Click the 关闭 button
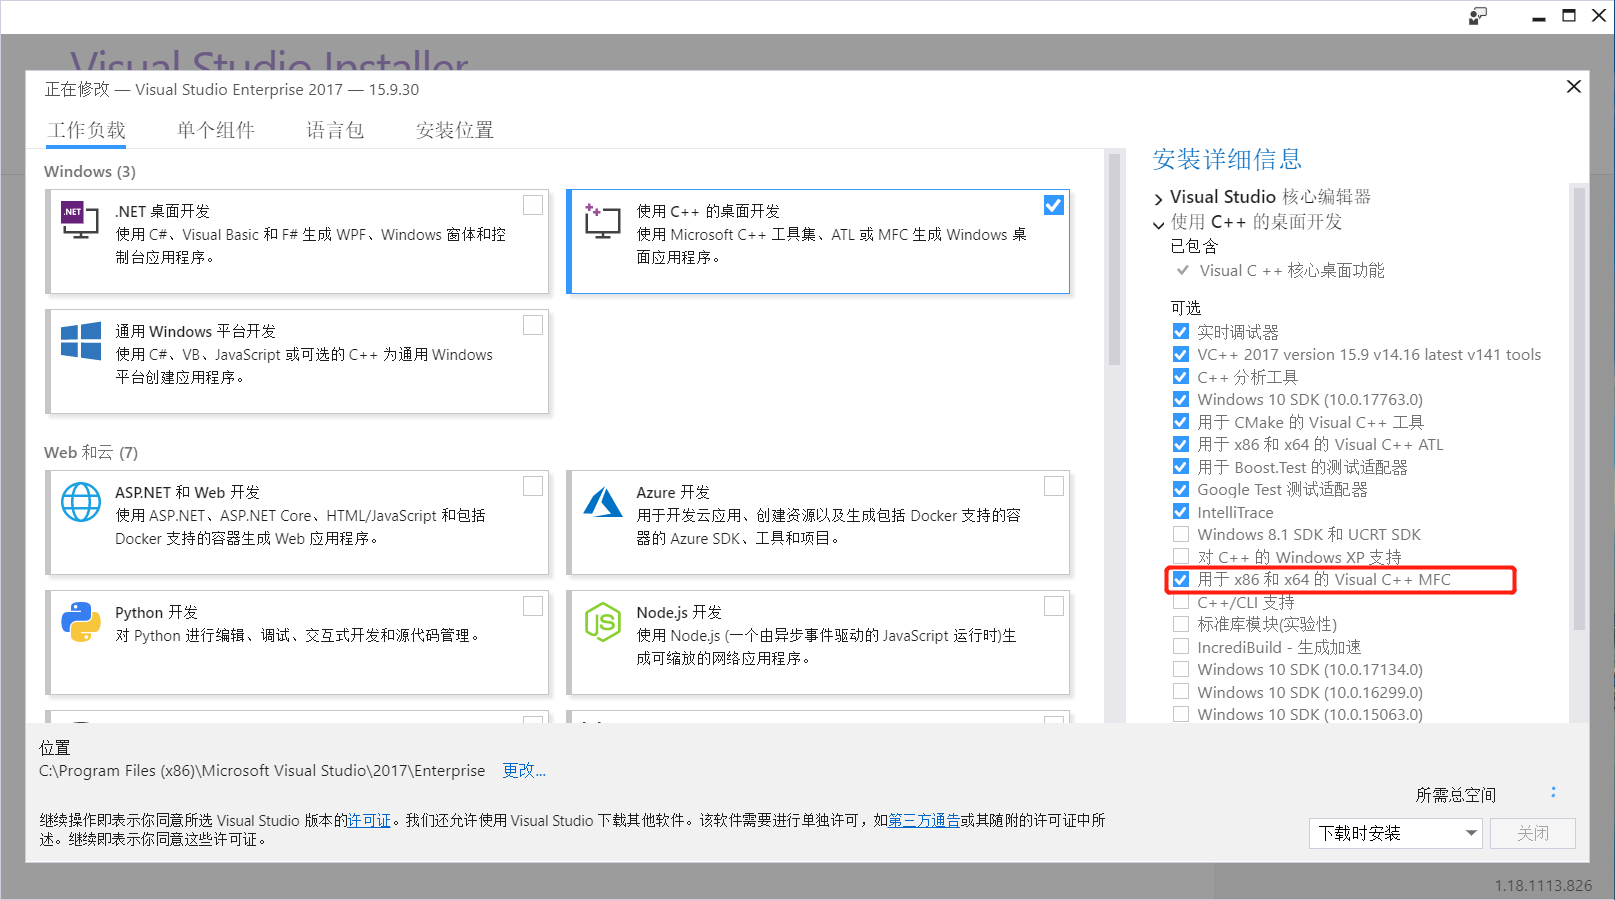Image resolution: width=1615 pixels, height=900 pixels. (1532, 833)
